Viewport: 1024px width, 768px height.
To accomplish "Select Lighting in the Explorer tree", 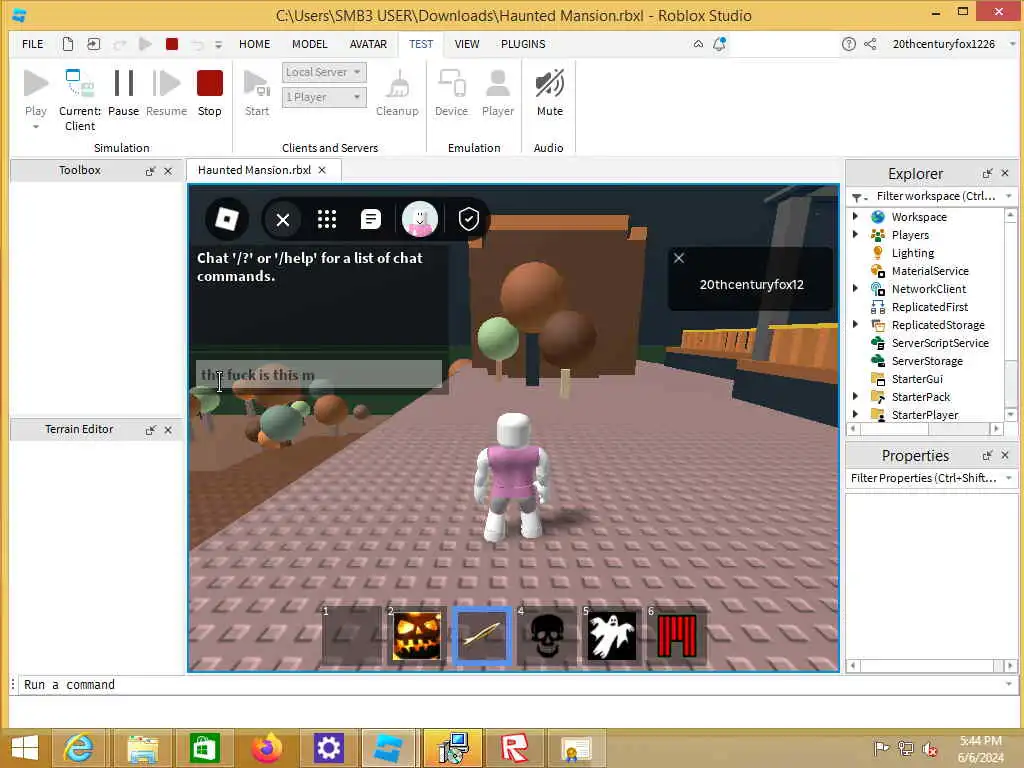I will click(912, 253).
